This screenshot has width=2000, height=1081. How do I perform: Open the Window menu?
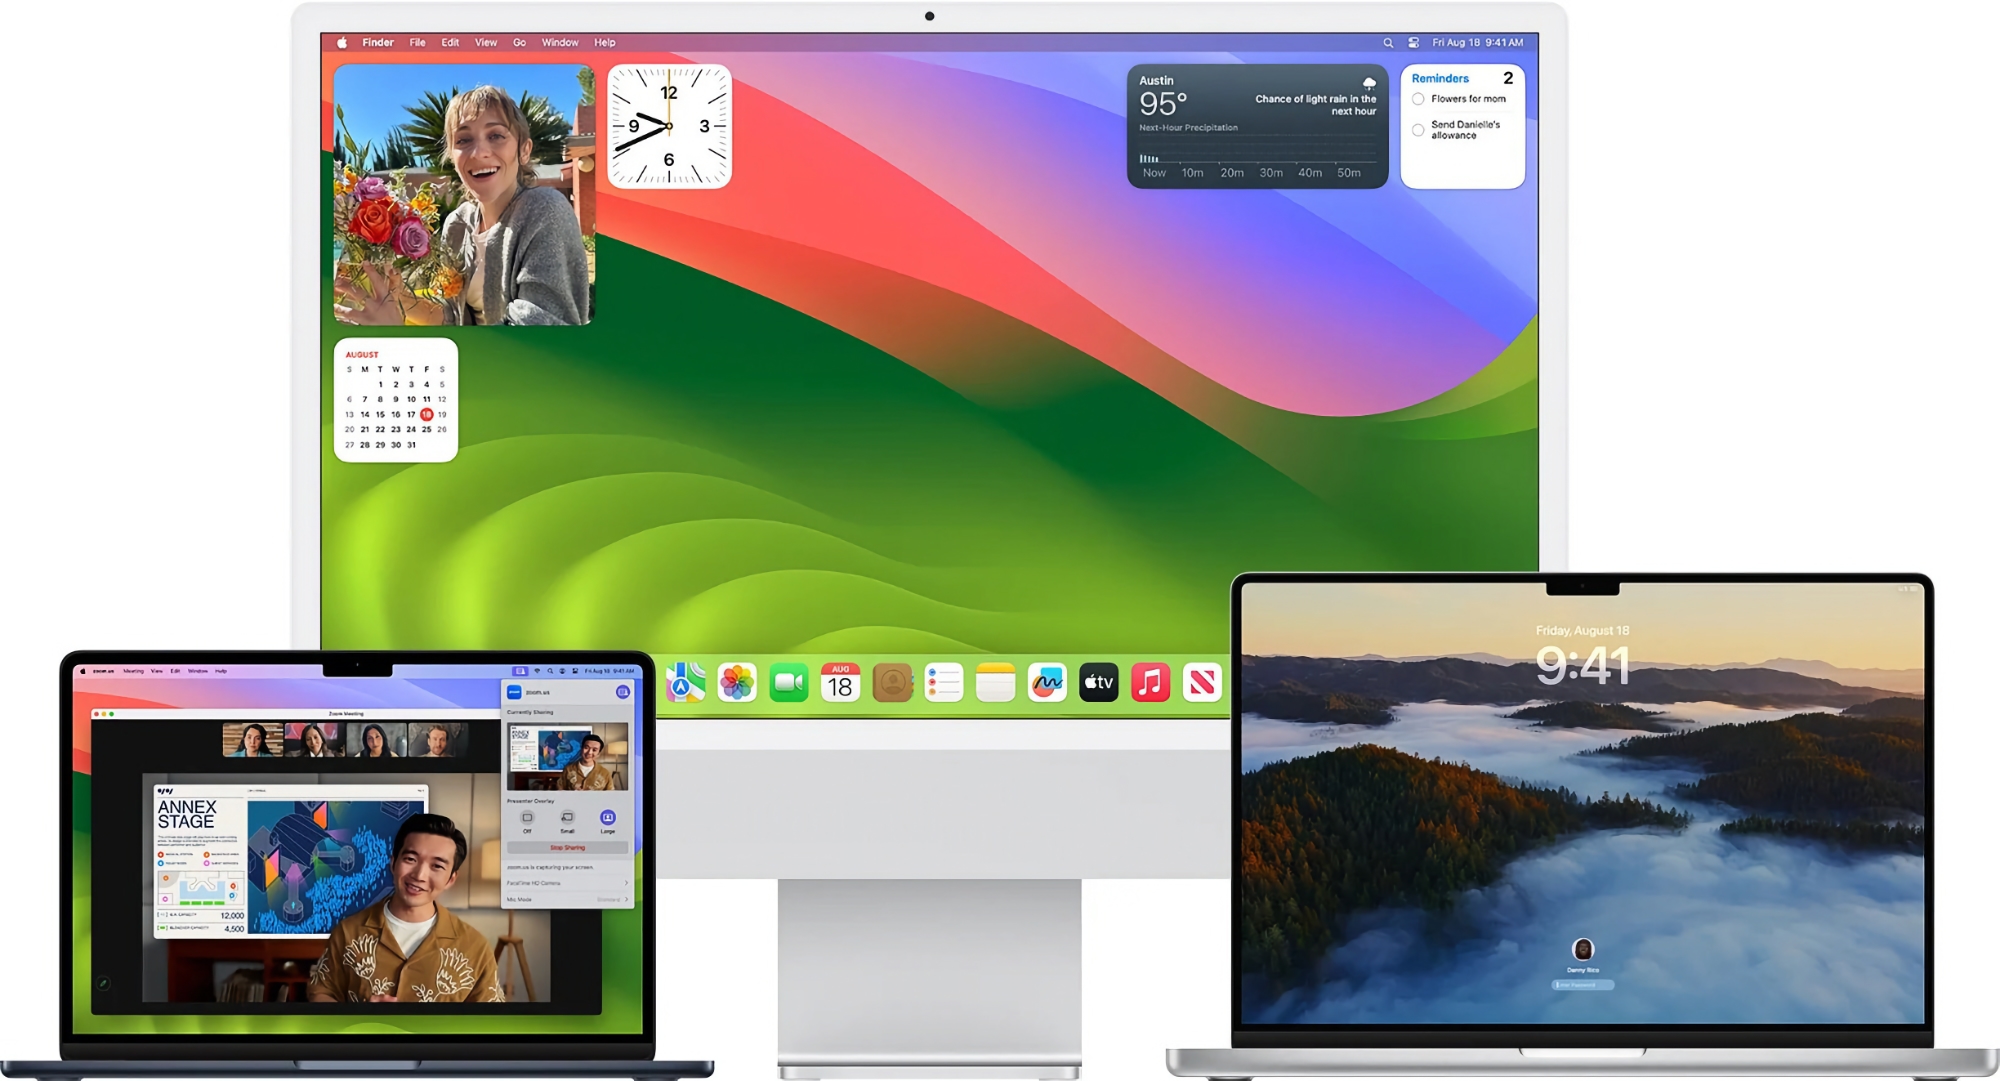560,43
